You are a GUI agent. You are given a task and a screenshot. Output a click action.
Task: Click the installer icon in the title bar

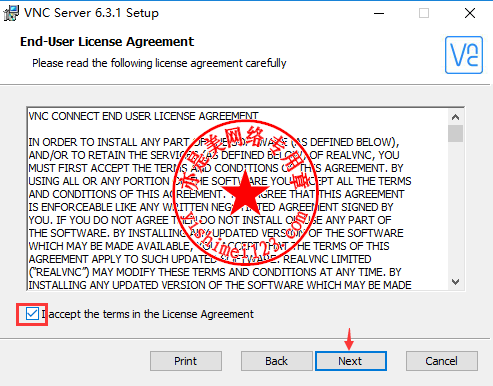11,13
